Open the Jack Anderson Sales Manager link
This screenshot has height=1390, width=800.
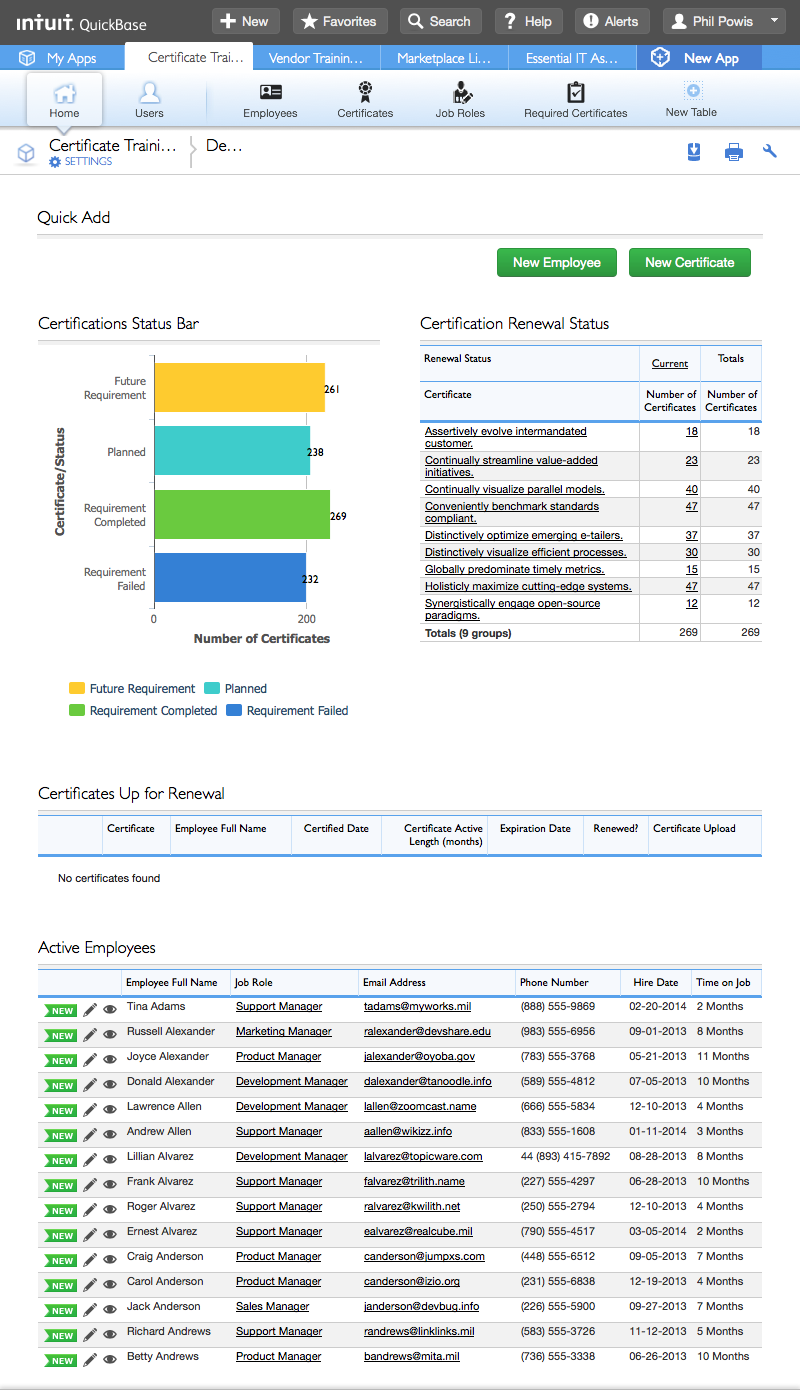(273, 1307)
